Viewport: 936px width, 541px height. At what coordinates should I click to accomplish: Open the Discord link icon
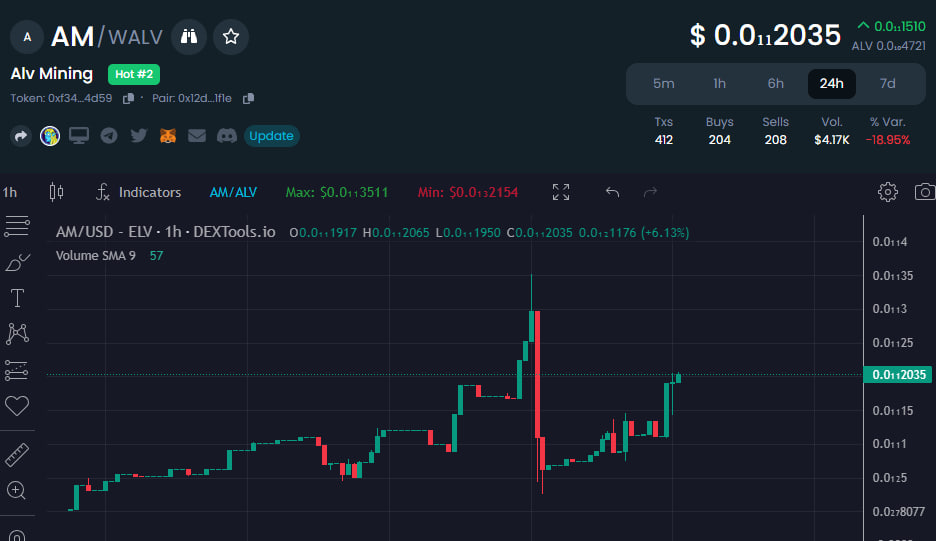(227, 136)
